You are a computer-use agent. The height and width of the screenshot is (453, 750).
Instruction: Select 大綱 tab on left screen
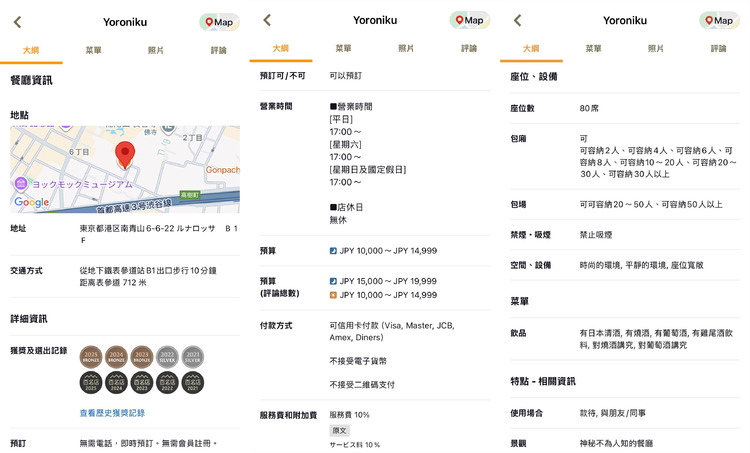pos(31,50)
